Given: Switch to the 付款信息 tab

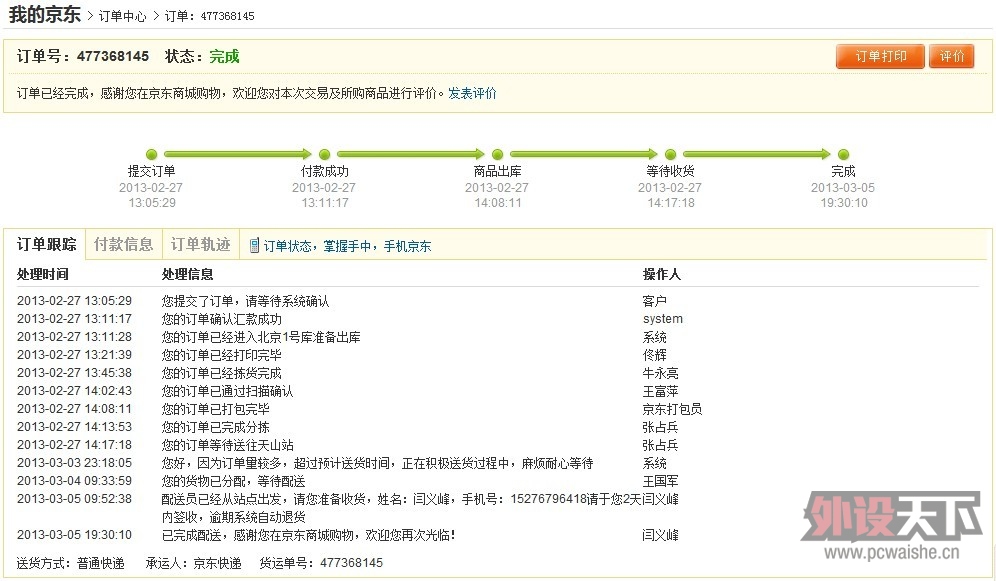Looking at the screenshot, I should (123, 244).
